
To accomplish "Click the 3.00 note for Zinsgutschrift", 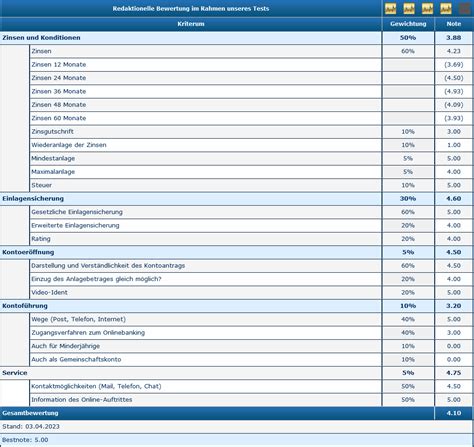I will point(454,132).
